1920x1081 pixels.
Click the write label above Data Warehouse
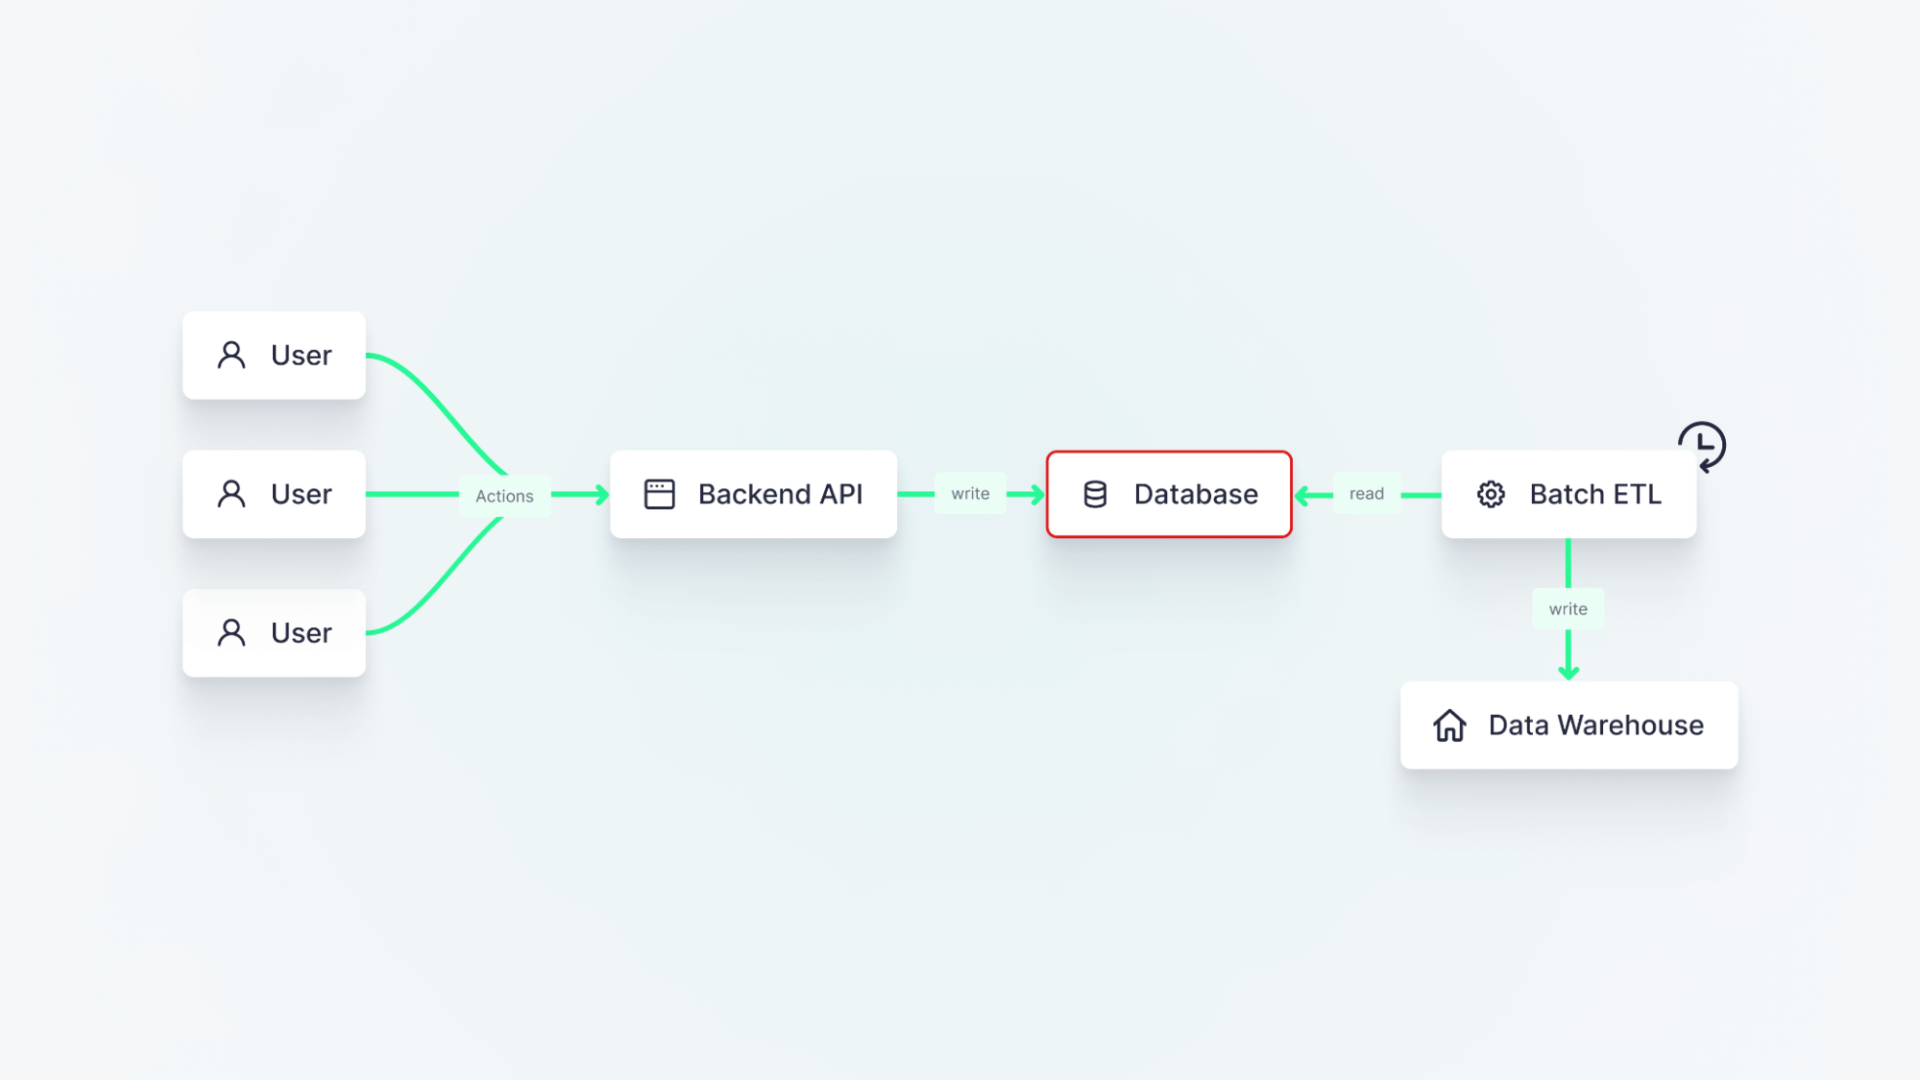click(1568, 609)
